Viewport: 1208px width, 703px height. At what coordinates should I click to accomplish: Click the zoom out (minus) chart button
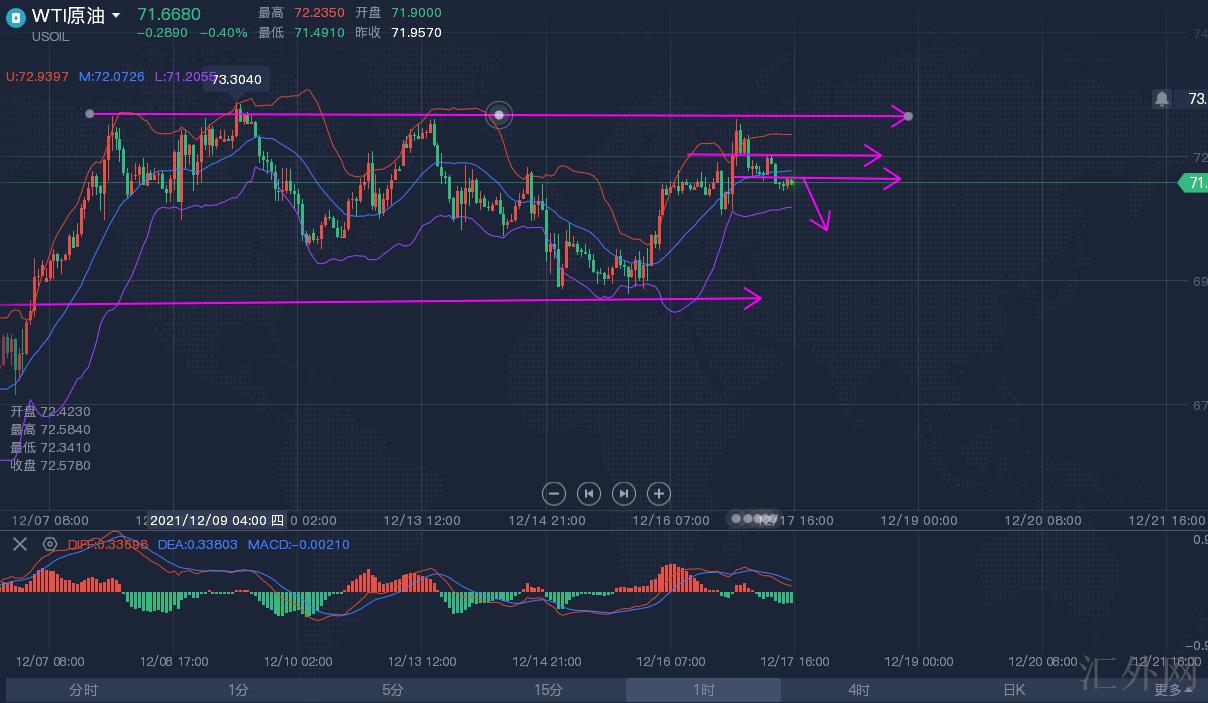point(554,493)
